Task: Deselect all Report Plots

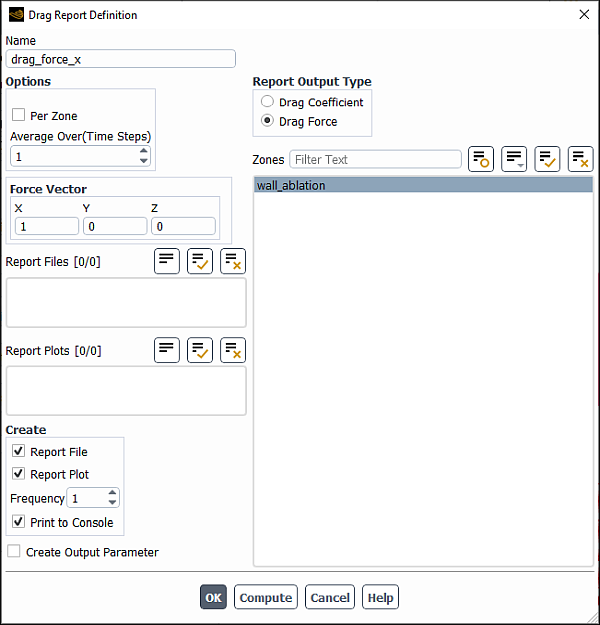Action: [233, 350]
